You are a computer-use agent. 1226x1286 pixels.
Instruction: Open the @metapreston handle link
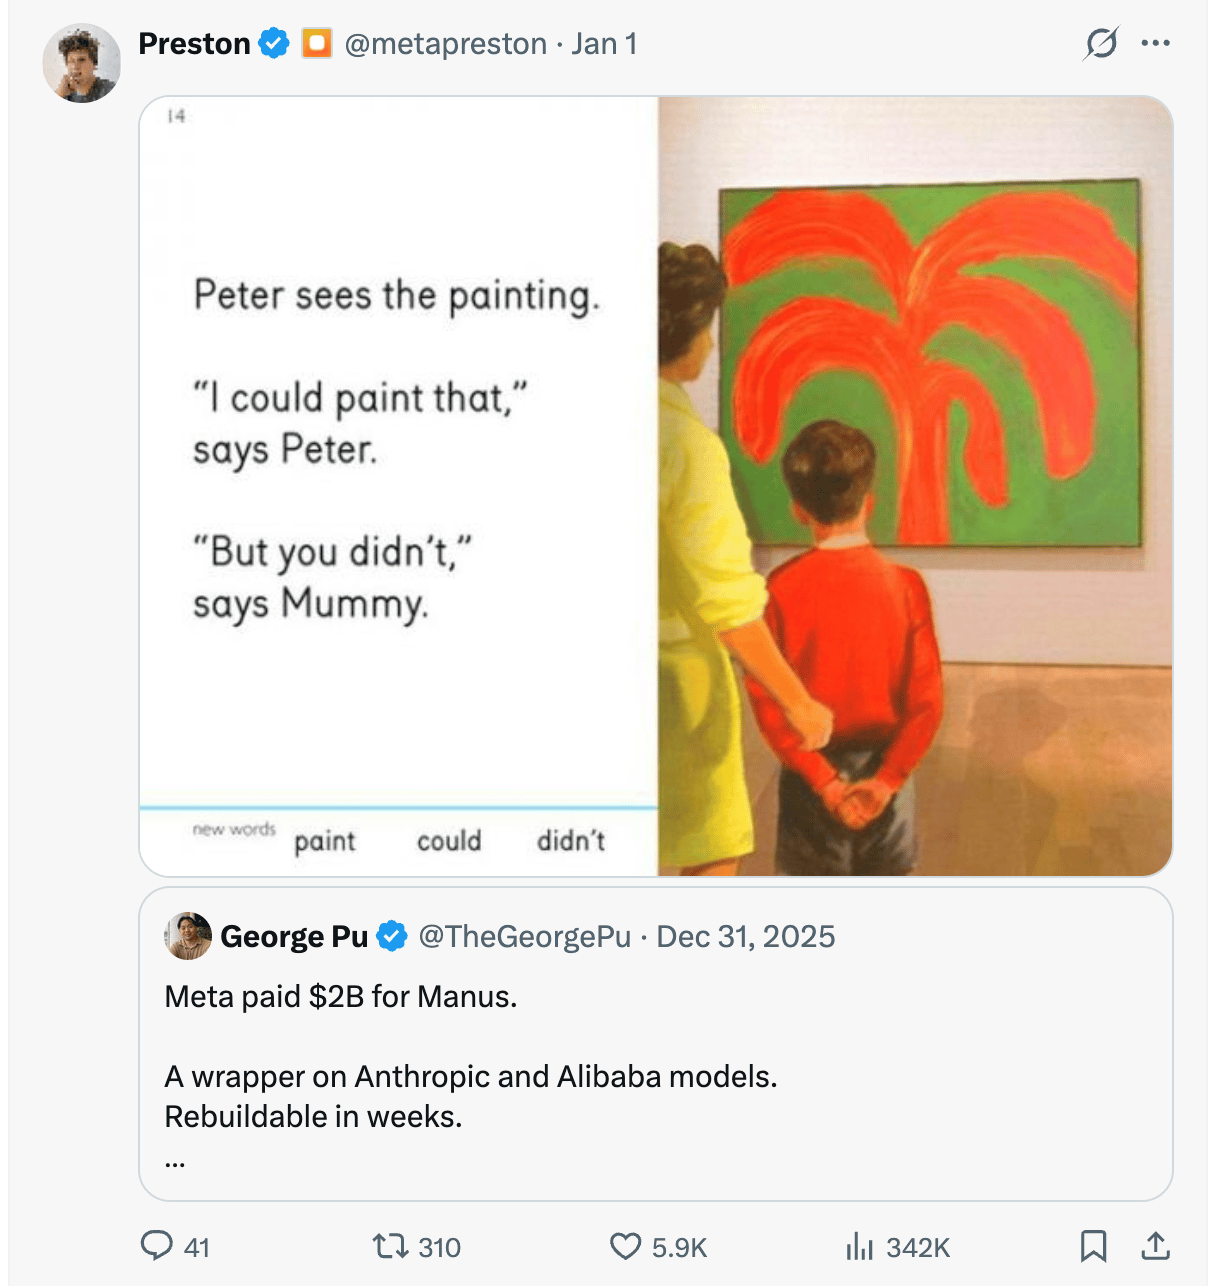(445, 44)
